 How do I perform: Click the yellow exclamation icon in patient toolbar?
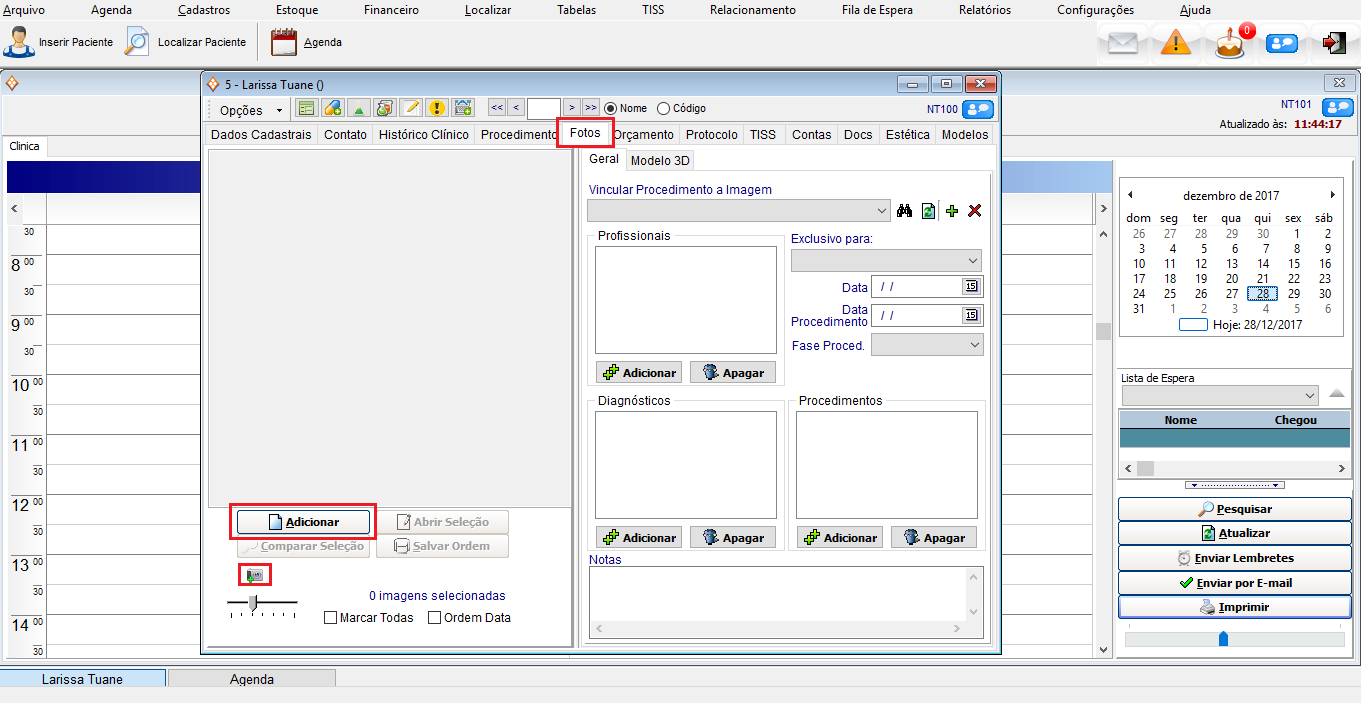pyautogui.click(x=437, y=108)
